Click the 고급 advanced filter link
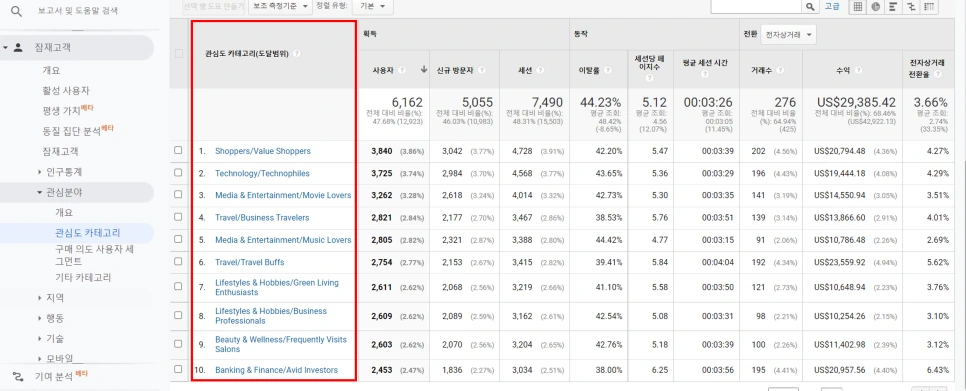The image size is (966, 391). point(832,6)
